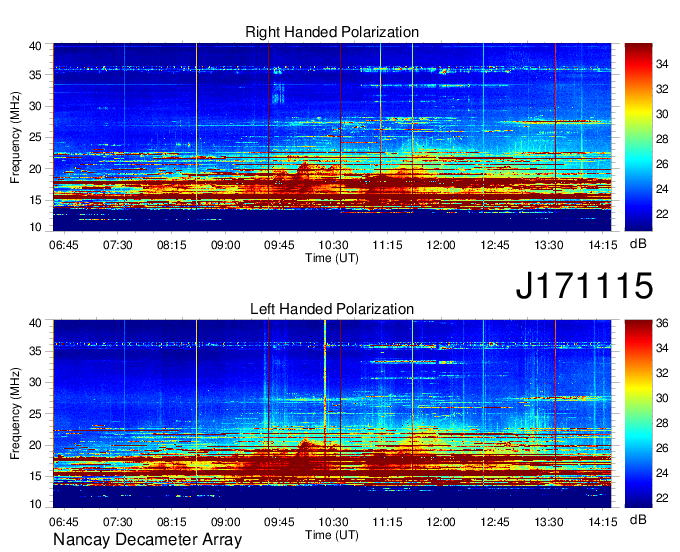Viewport: 680px width, 552px height.
Task: Click the "22" value on the Right Handed colorbar
Action: [x=662, y=214]
